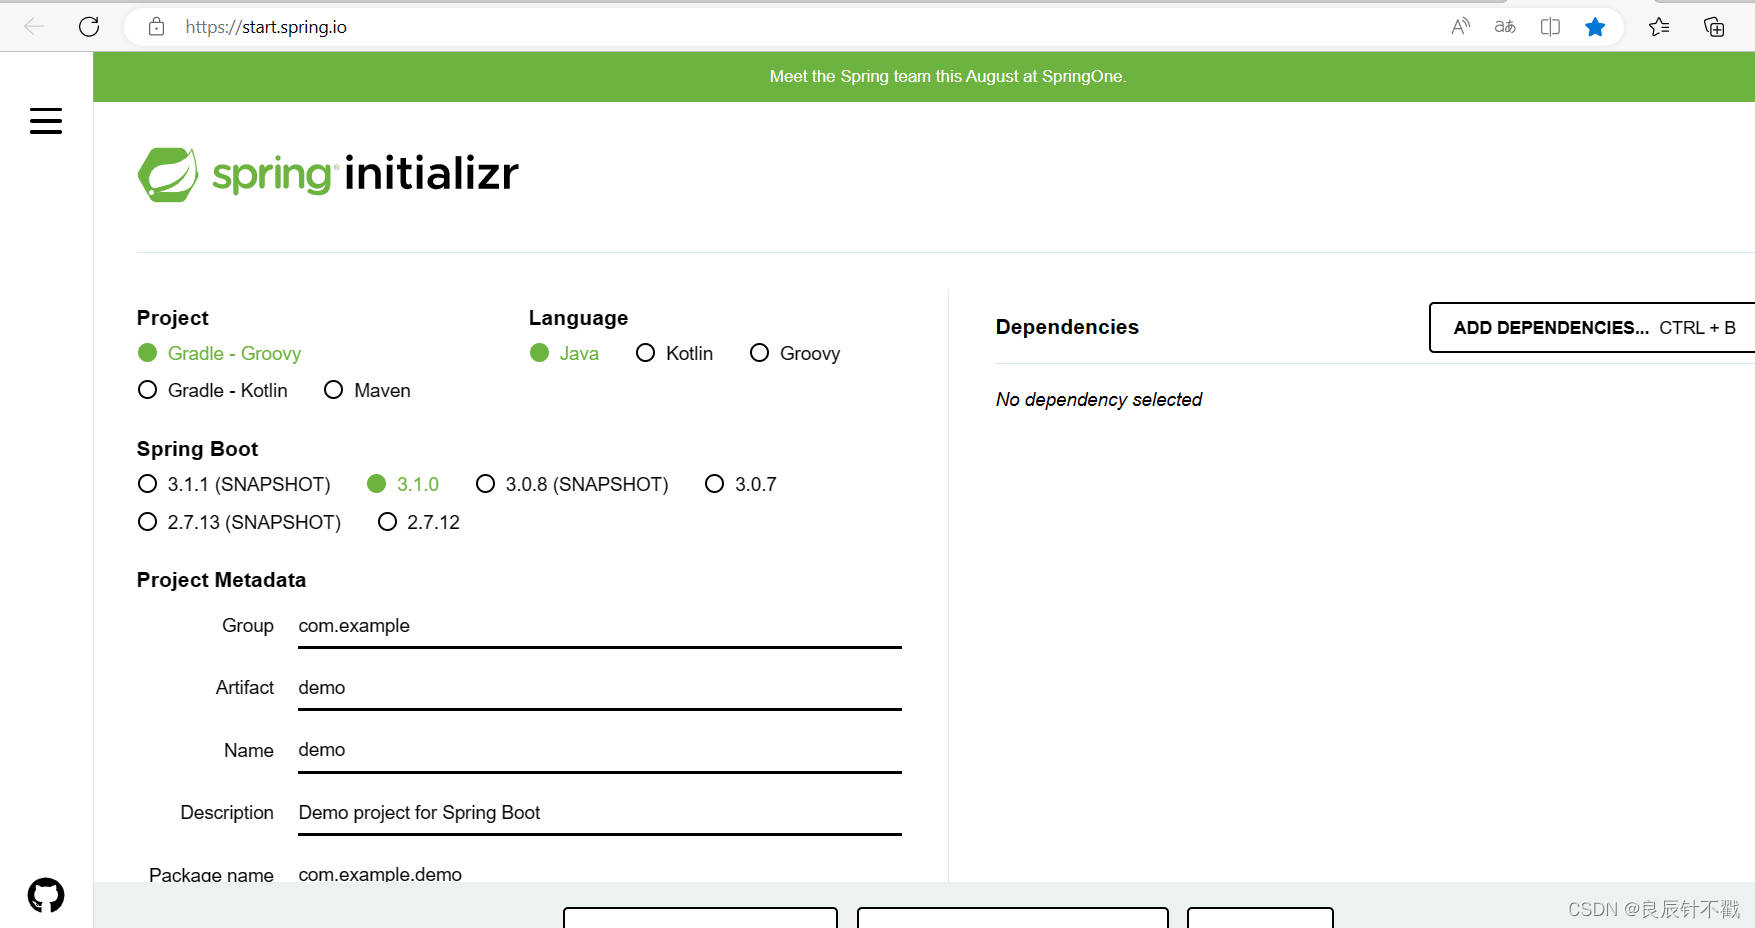This screenshot has width=1755, height=928.
Task: Choose Spring Boot version 2.7.12
Action: [419, 522]
